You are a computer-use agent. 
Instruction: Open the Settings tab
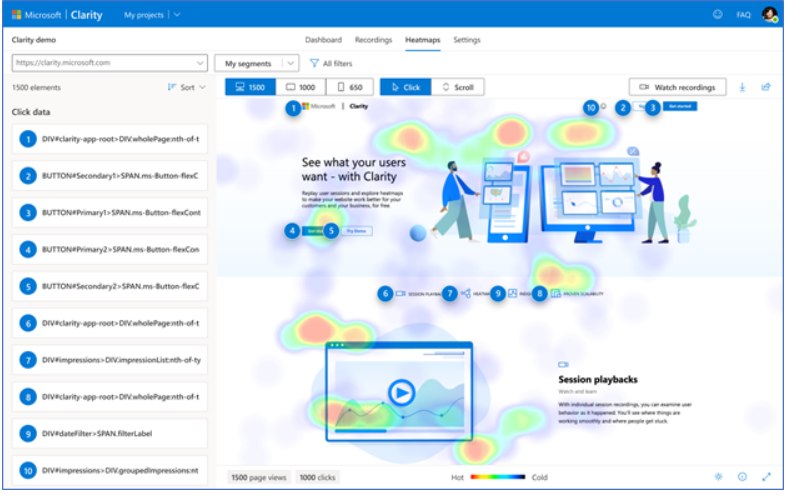point(467,40)
